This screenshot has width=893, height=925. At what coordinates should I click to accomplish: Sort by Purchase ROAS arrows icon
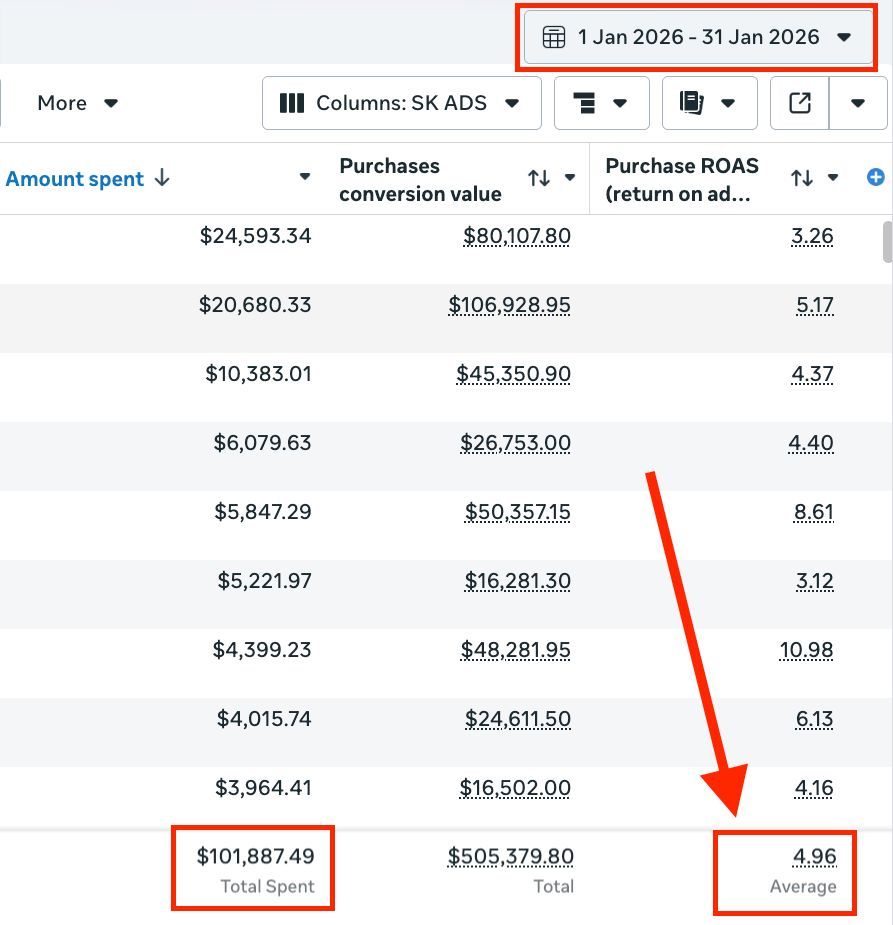point(802,177)
